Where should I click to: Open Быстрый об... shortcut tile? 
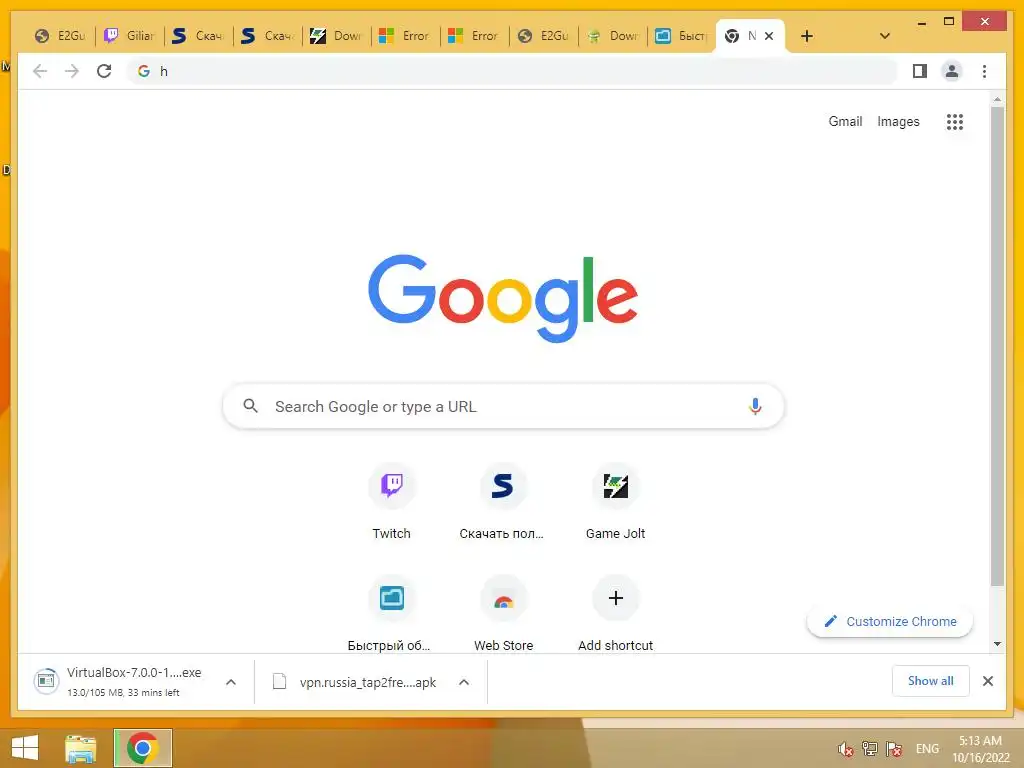[x=391, y=614]
